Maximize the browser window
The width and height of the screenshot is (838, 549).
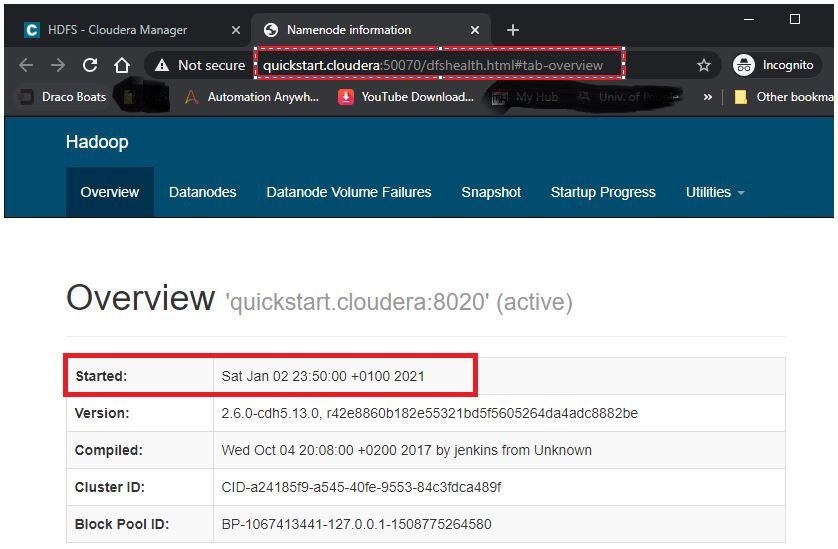point(795,19)
